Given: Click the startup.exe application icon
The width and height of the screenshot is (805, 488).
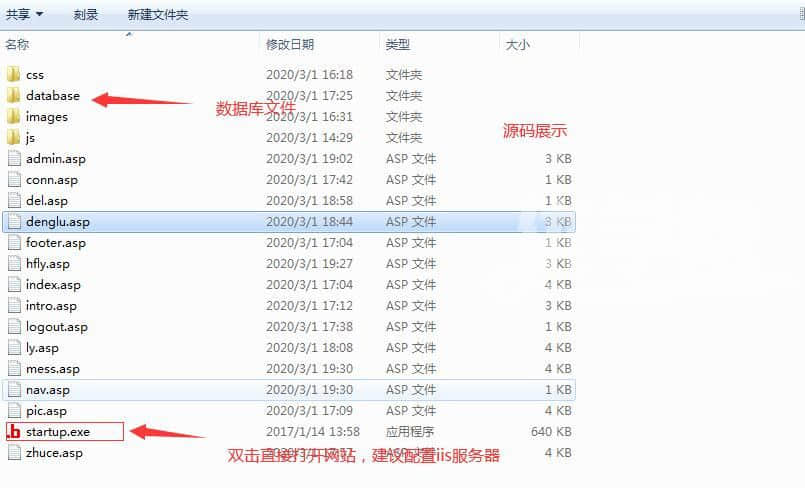Looking at the screenshot, I should (x=14, y=432).
